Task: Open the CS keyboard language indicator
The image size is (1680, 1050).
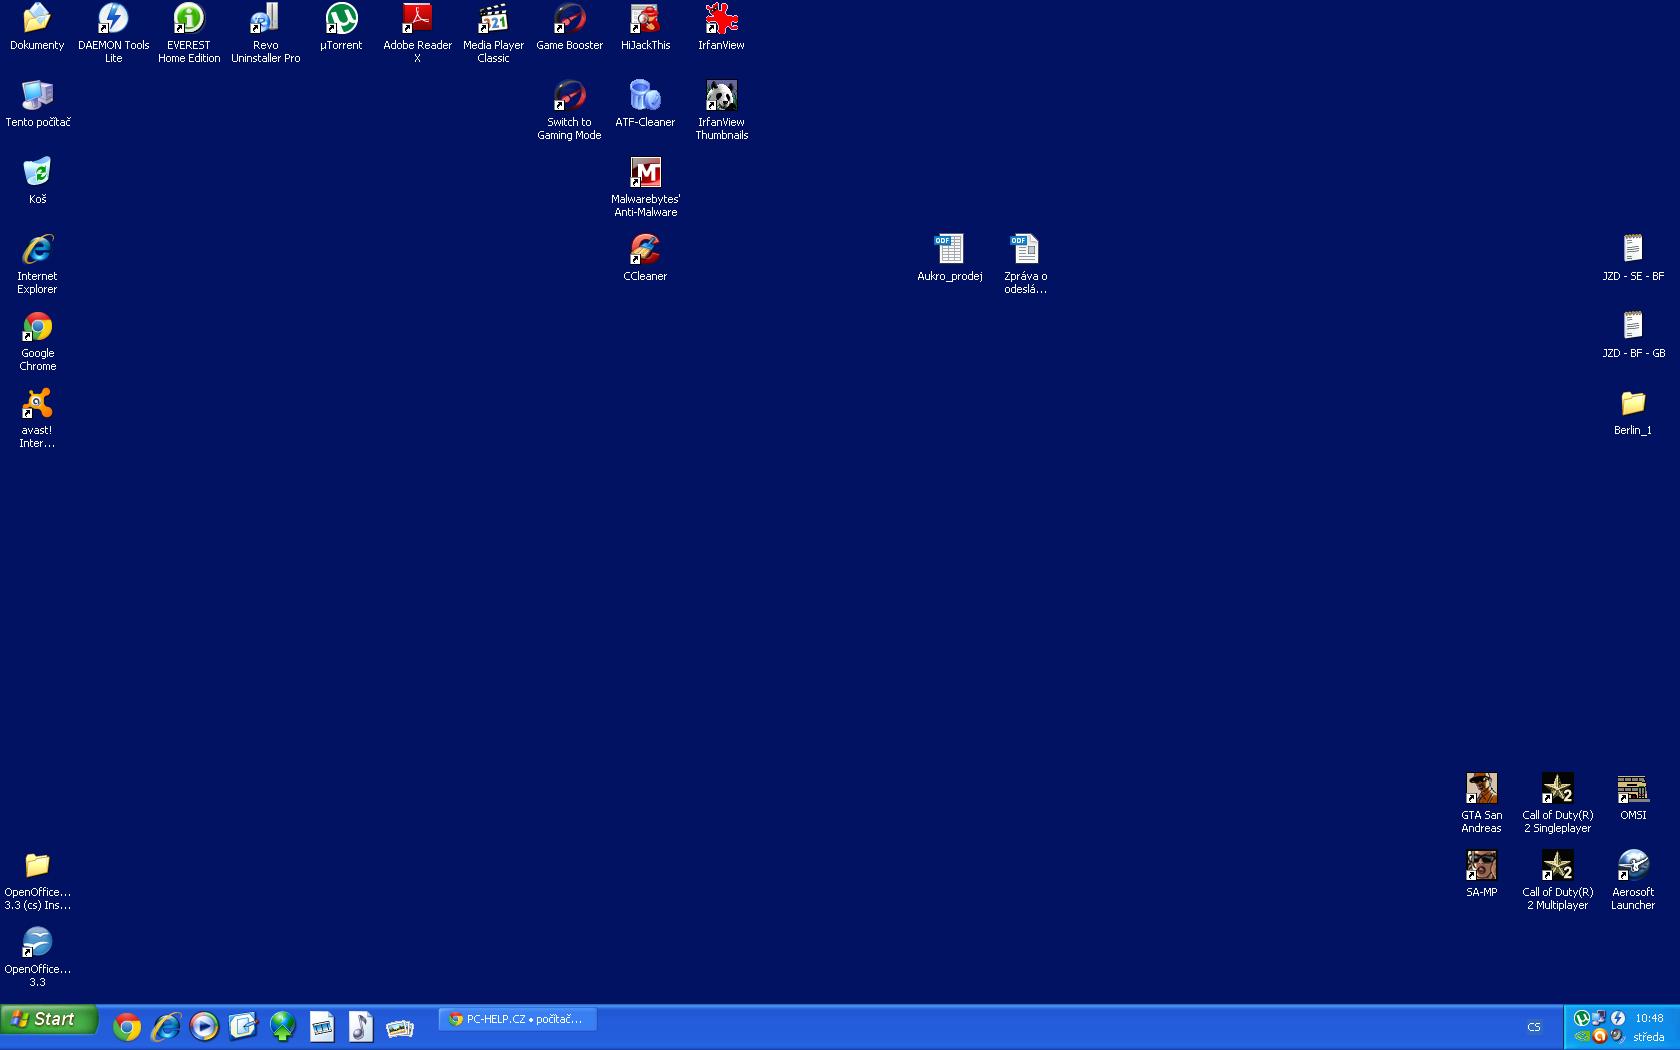Action: tap(1533, 1027)
